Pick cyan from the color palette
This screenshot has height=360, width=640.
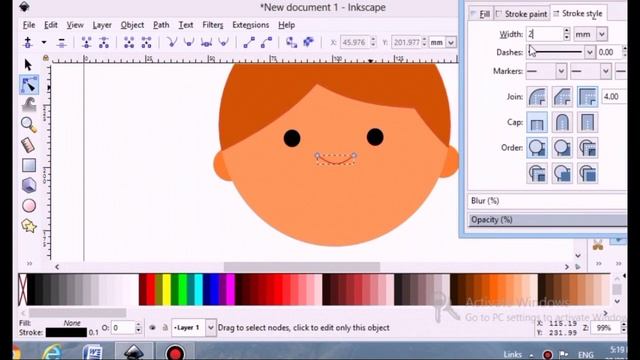198,290
